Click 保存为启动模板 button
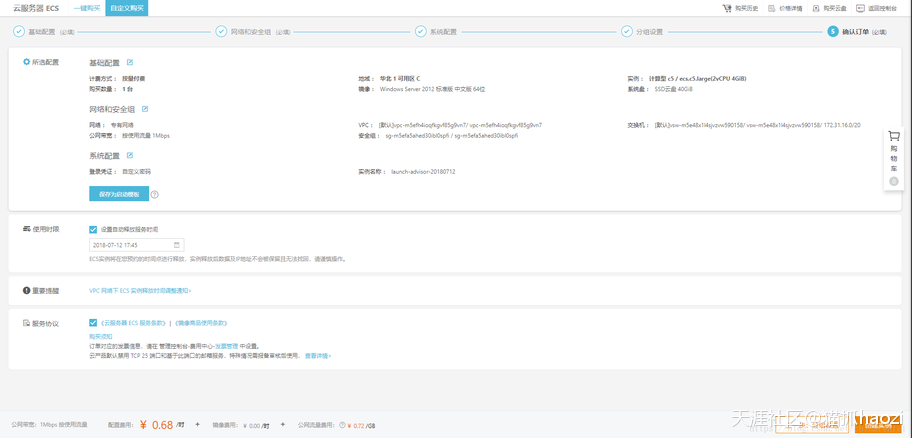 tap(119, 194)
